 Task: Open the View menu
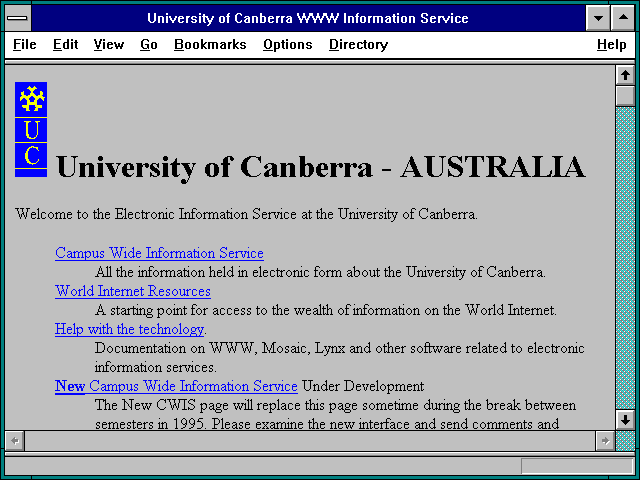coord(109,44)
